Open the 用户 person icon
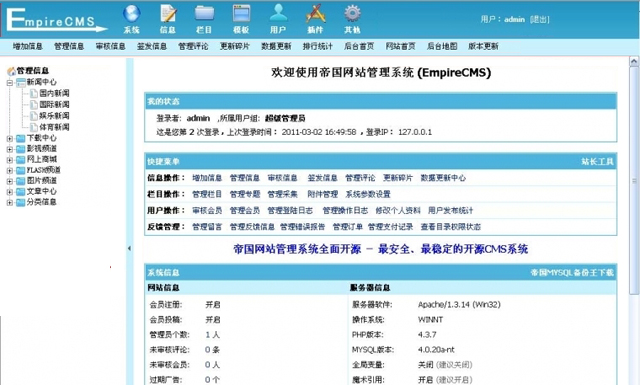This screenshot has width=640, height=385. pos(278,13)
